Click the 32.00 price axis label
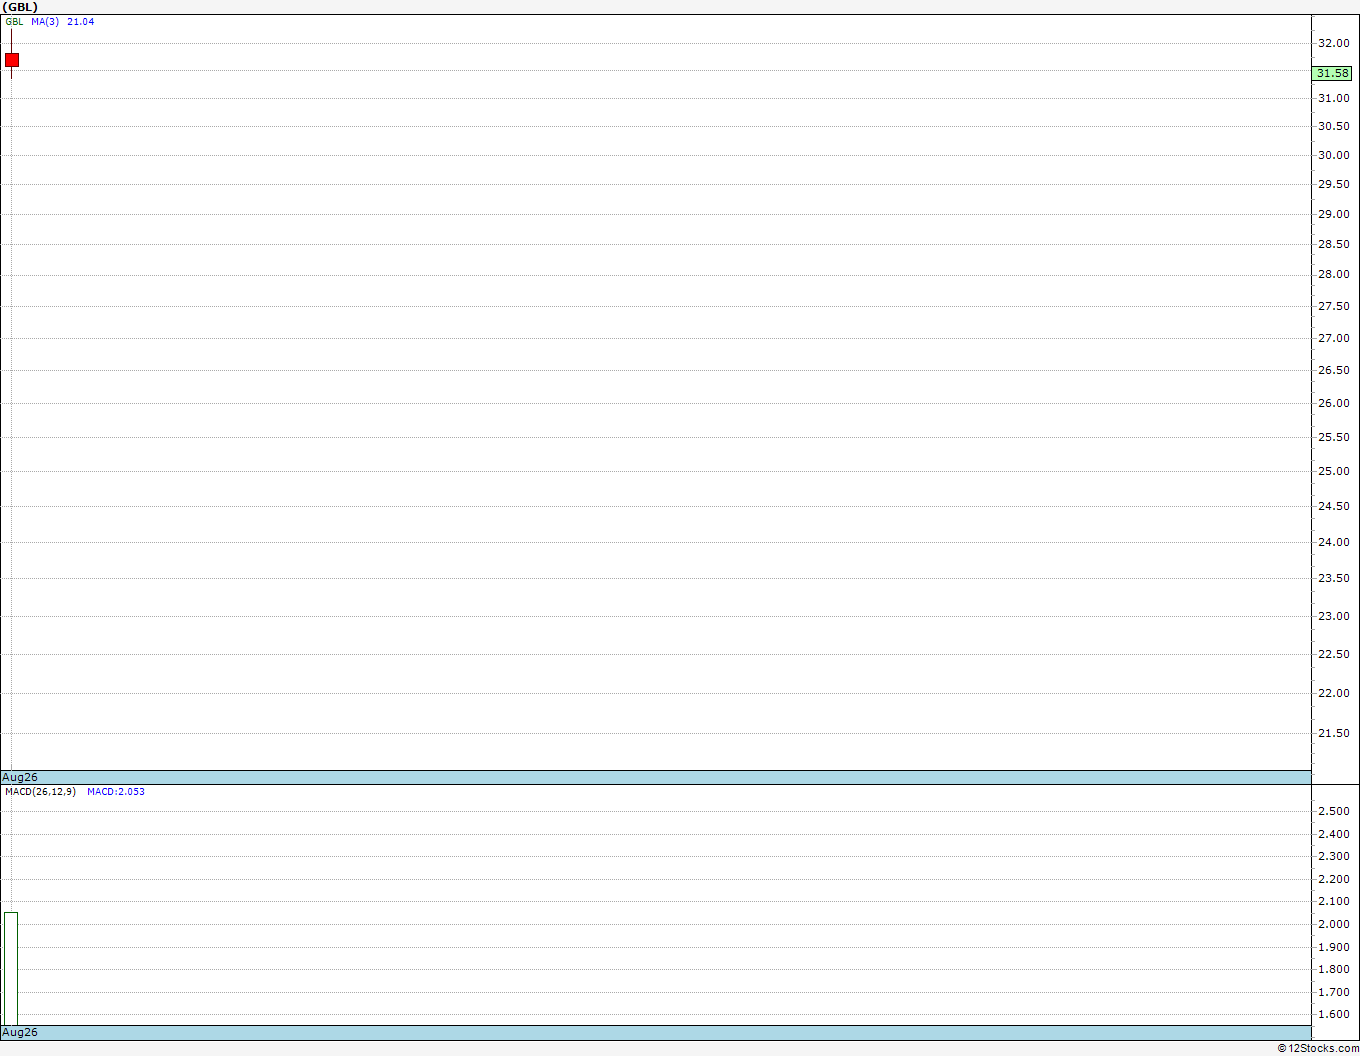 pos(1334,43)
